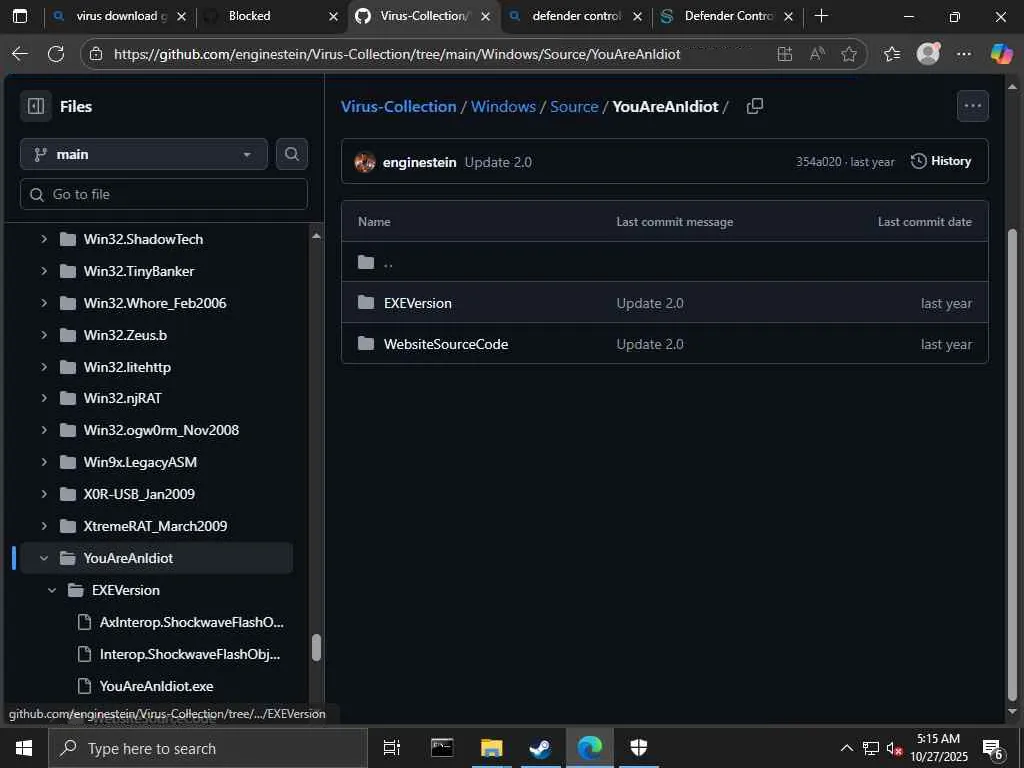Launch the Copilot icon in Edge
The image size is (1024, 768).
point(1000,54)
